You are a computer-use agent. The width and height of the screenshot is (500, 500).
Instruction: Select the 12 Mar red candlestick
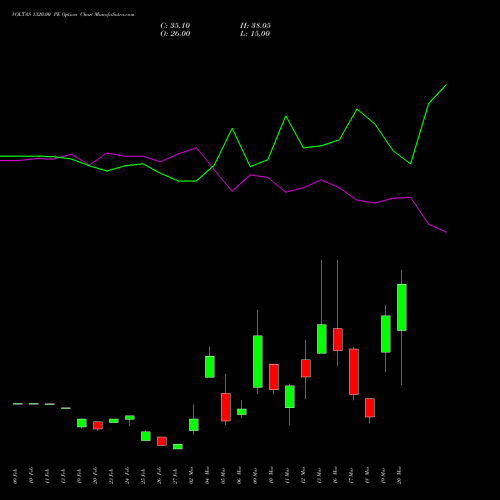tap(306, 368)
